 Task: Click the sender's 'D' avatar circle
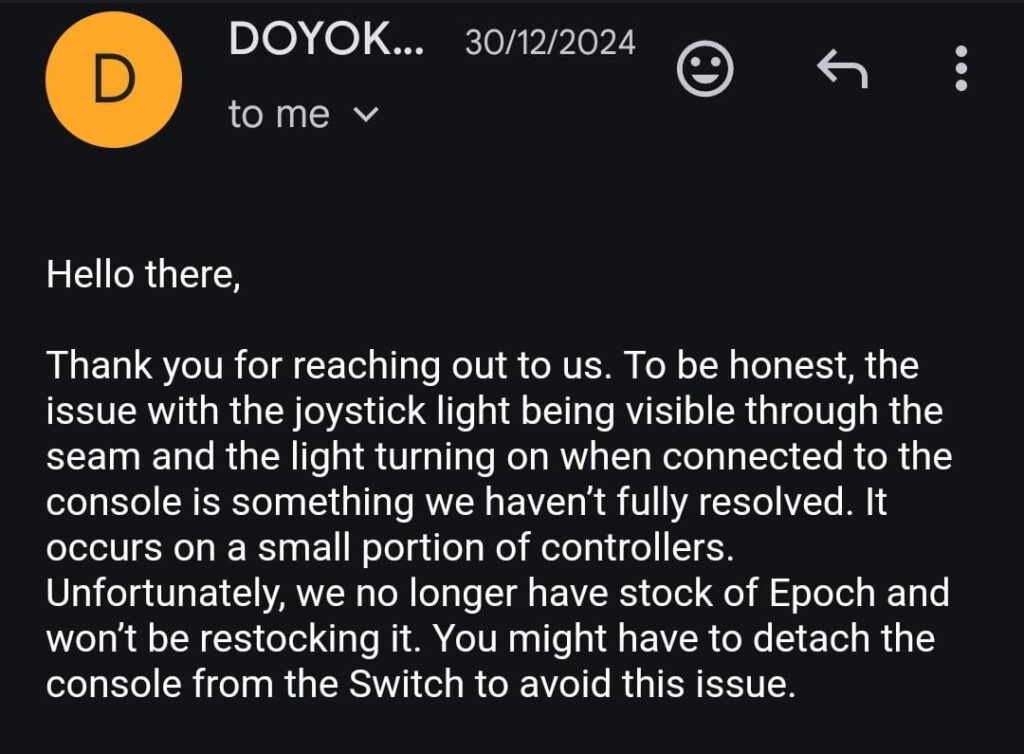[x=113, y=82]
